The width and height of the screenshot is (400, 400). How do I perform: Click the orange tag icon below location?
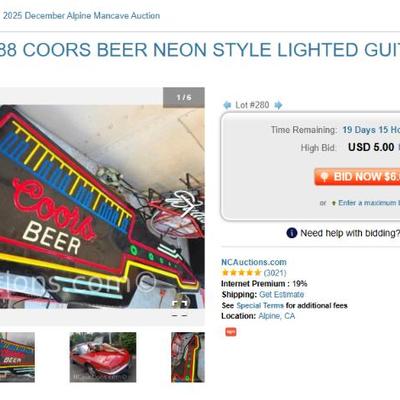coord(231,332)
